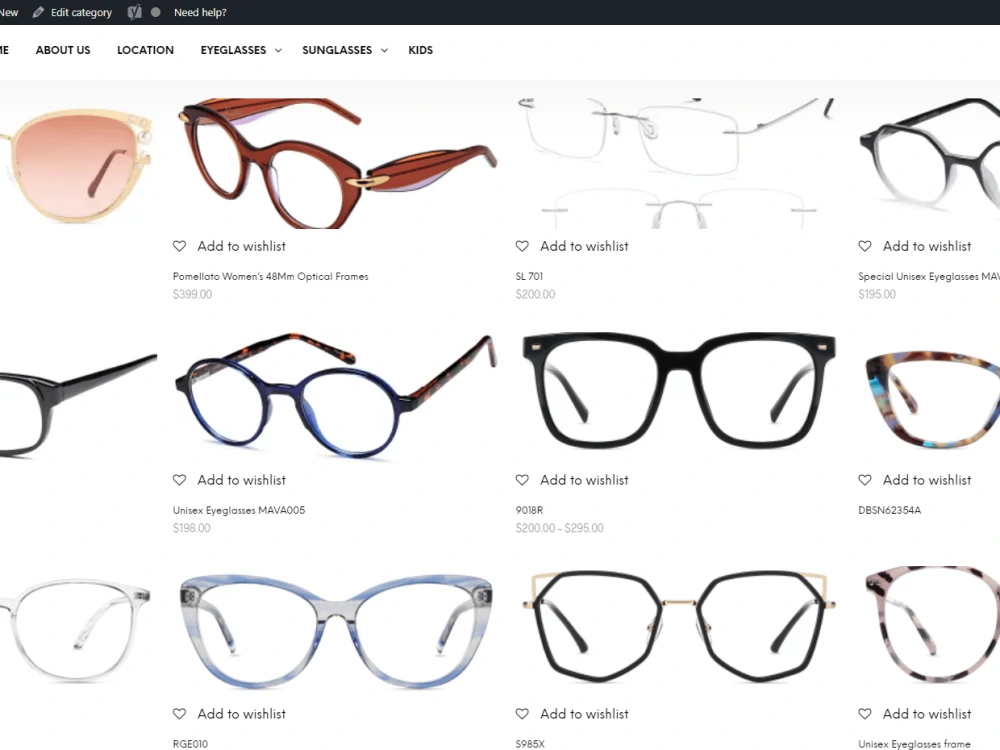The width and height of the screenshot is (1000, 750).
Task: Click the Need help? link
Action: (x=200, y=12)
